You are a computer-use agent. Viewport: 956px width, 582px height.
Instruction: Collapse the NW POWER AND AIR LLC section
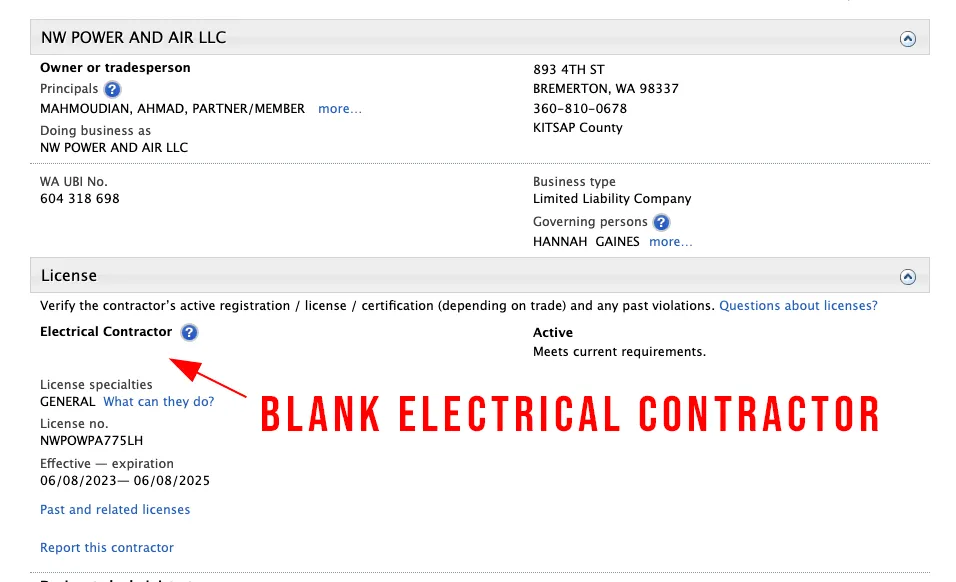[x=907, y=39]
